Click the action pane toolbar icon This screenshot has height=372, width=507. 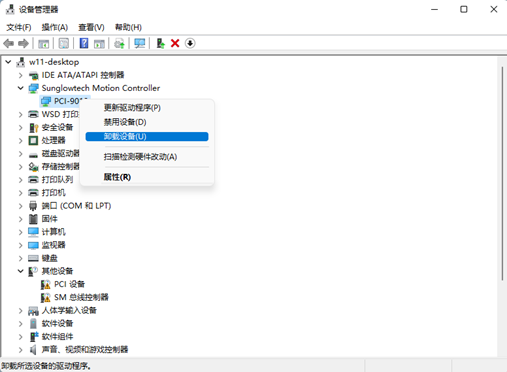99,43
